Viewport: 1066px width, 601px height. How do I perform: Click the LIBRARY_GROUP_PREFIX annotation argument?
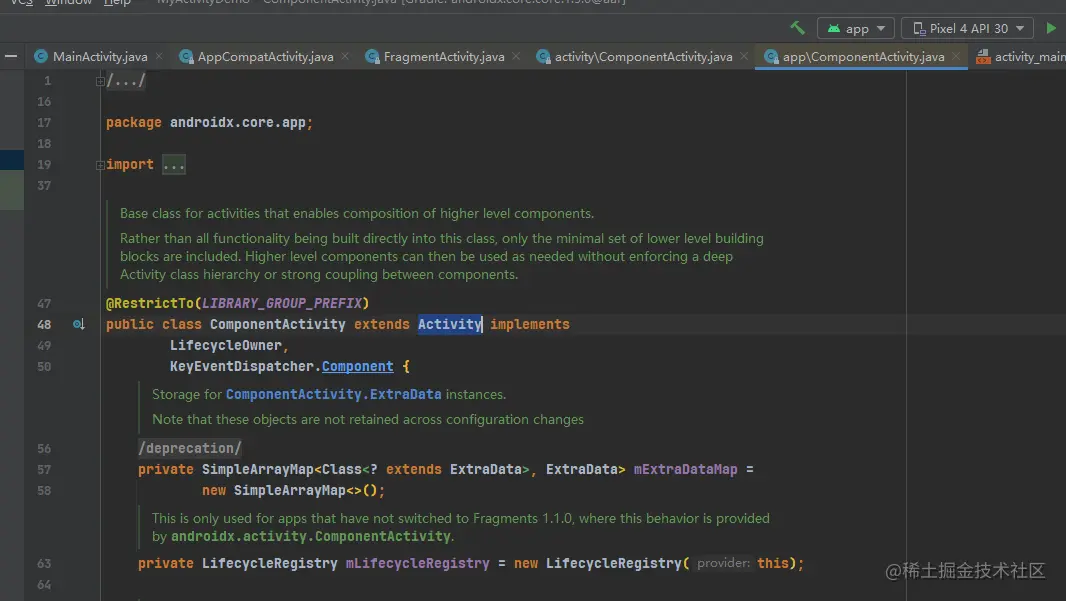[x=281, y=303]
